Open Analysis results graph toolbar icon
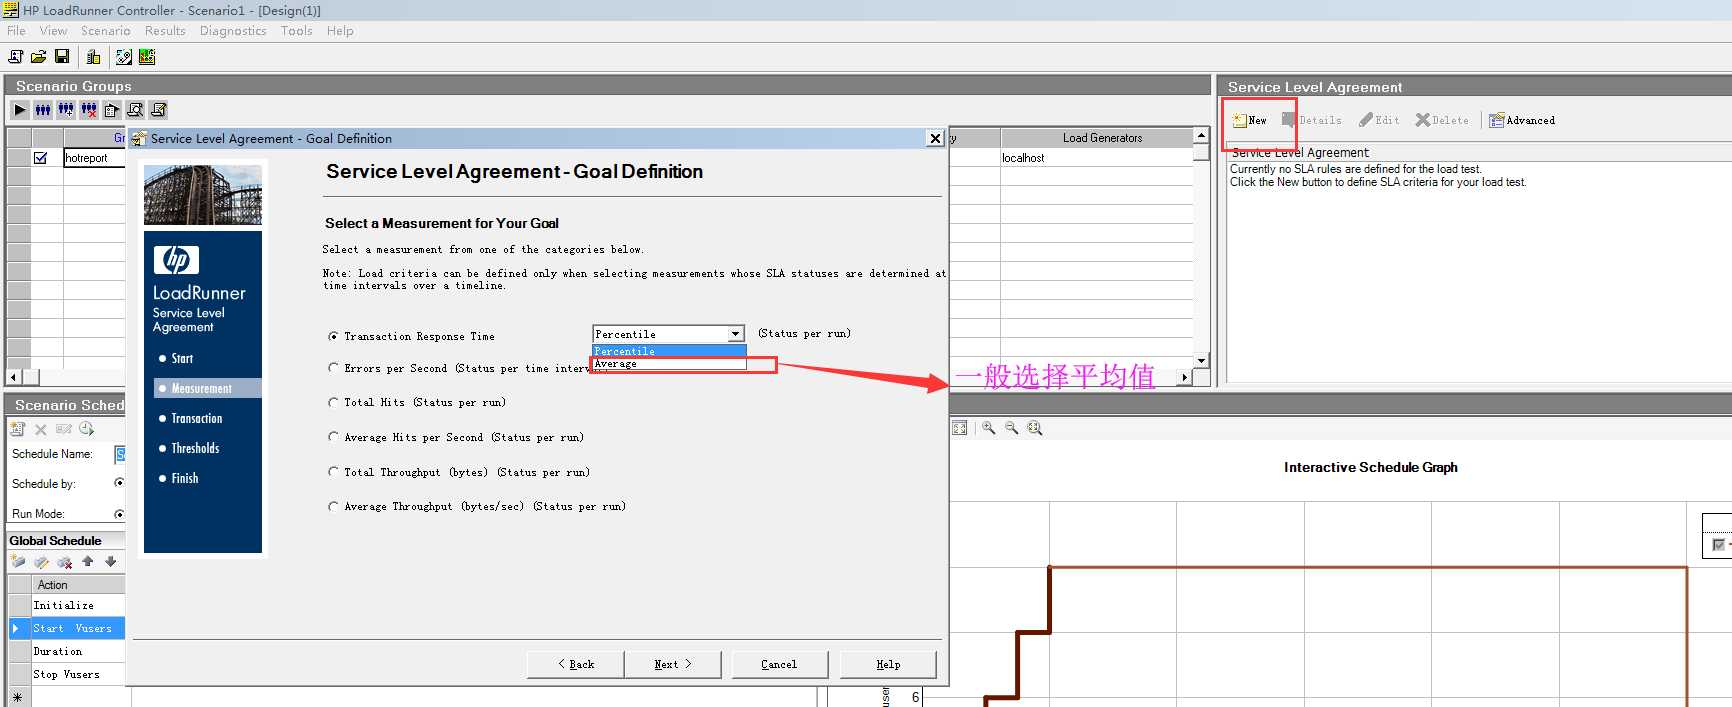Viewport: 1732px width, 707px height. (x=147, y=57)
